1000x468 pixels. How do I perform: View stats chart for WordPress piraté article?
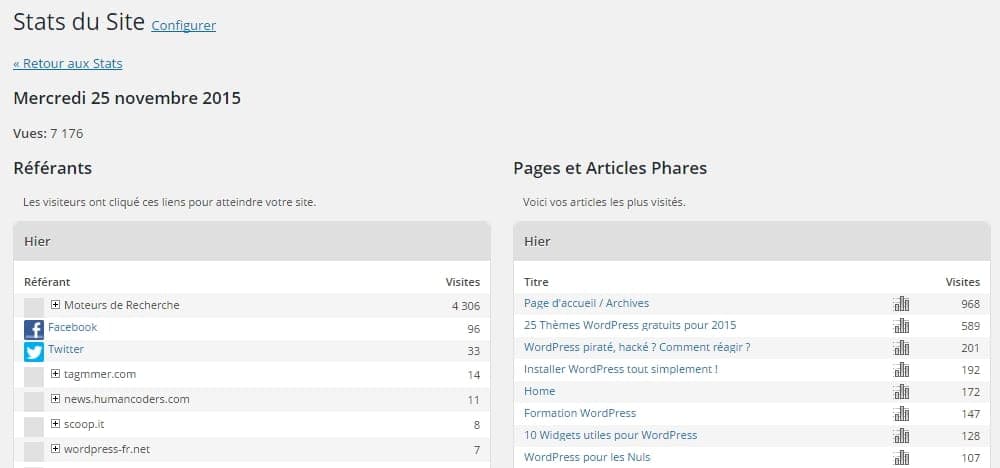point(902,348)
